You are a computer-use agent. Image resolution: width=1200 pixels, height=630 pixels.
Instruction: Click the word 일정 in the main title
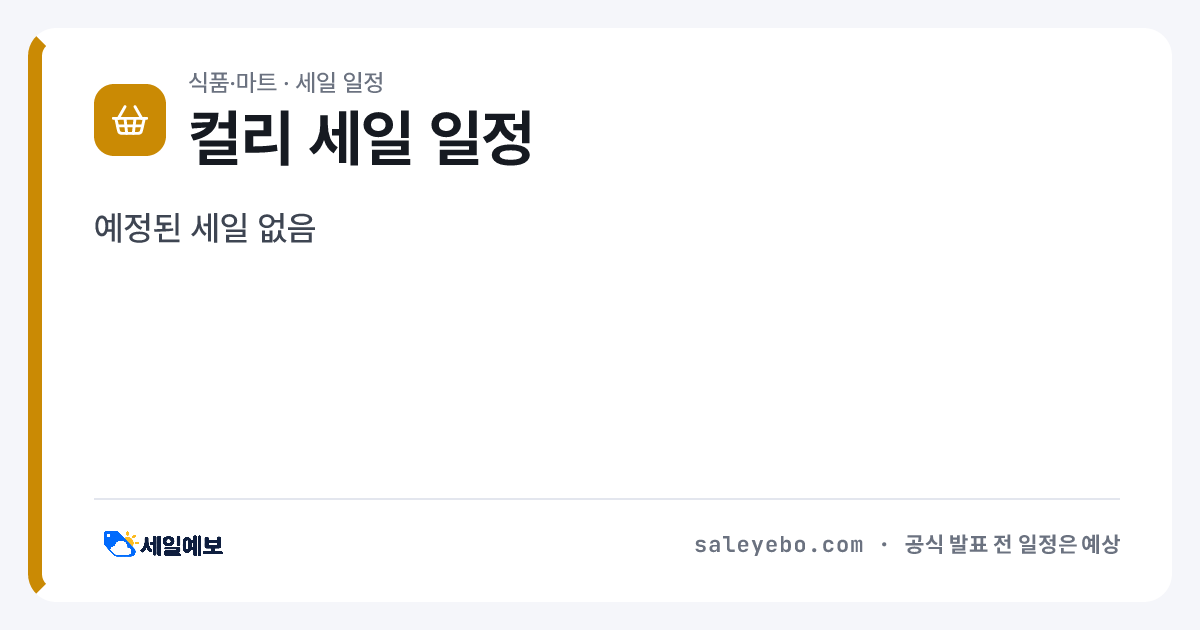(x=480, y=137)
